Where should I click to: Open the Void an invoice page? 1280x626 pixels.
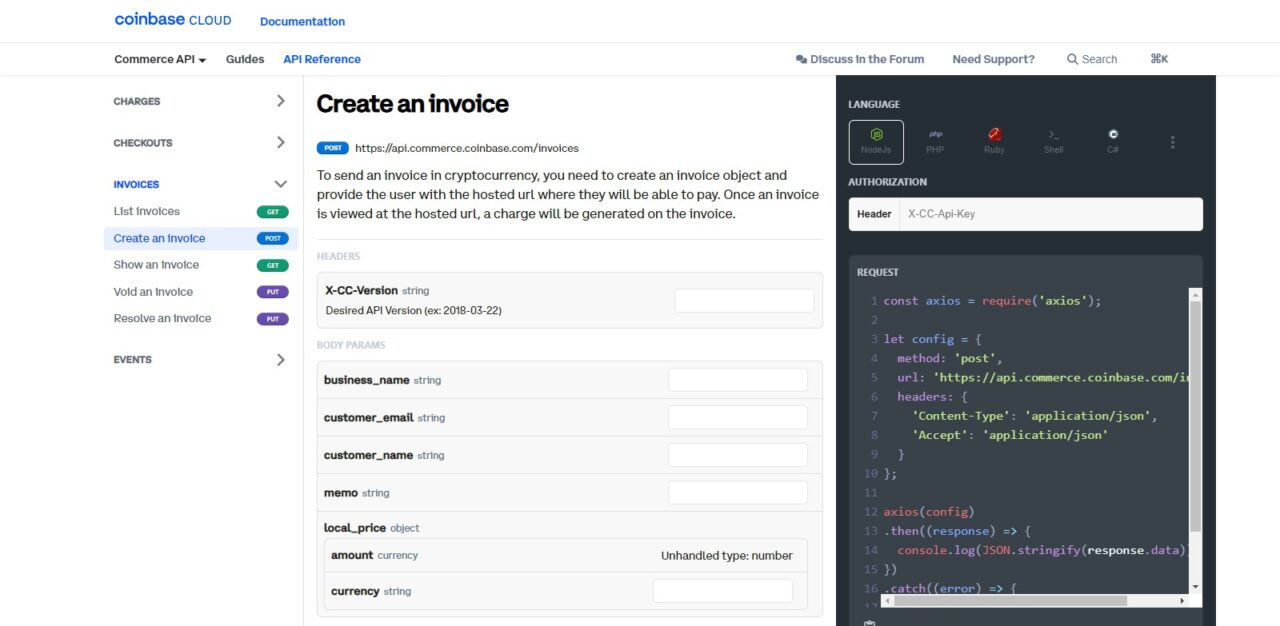pos(153,292)
